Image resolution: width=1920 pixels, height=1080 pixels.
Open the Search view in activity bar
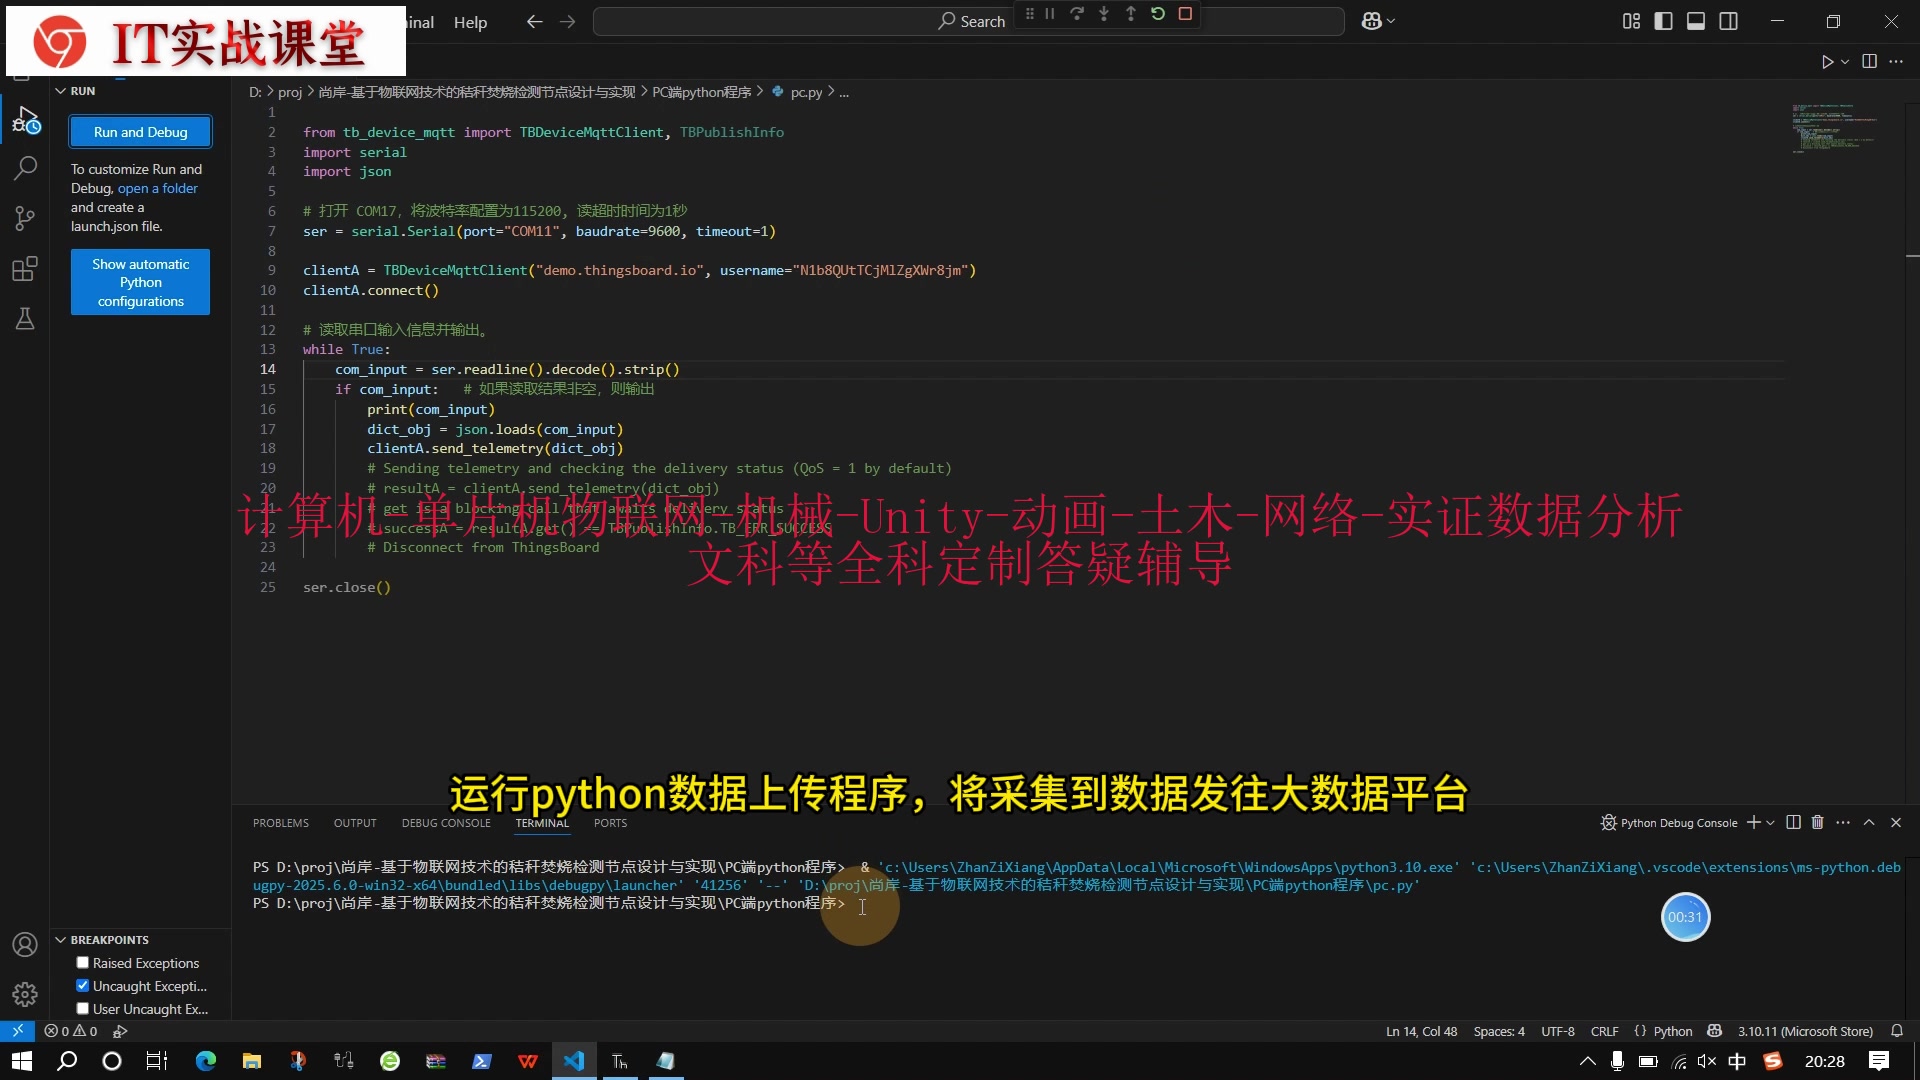25,168
